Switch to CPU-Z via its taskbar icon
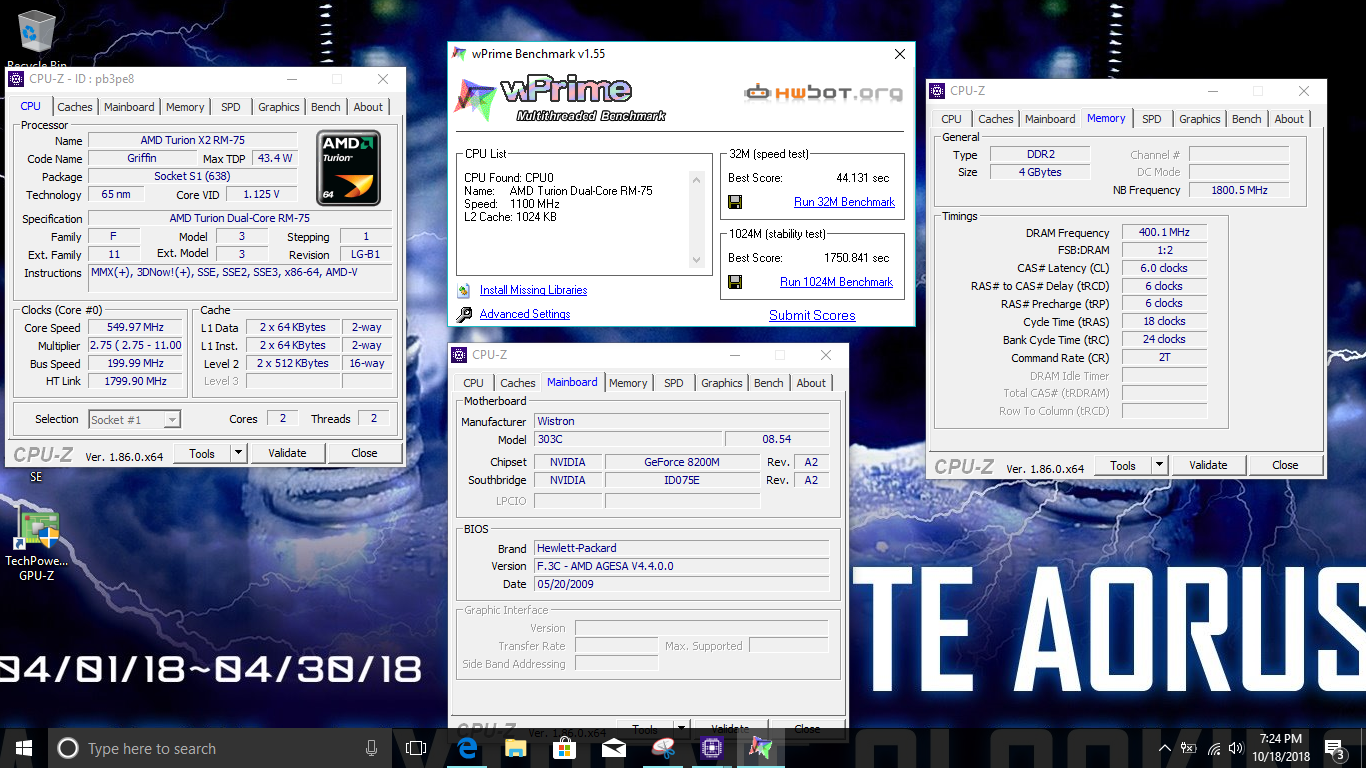The image size is (1366, 768). point(712,748)
